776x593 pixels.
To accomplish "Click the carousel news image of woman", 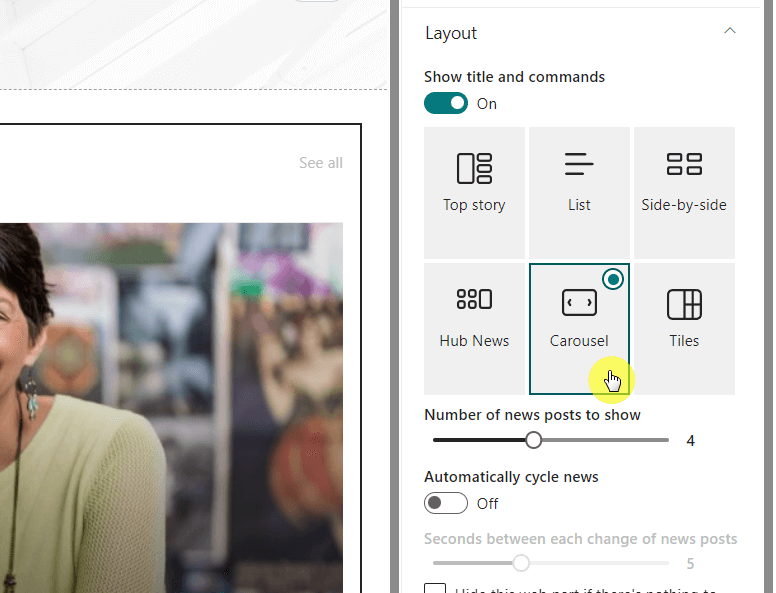I will pyautogui.click(x=171, y=408).
